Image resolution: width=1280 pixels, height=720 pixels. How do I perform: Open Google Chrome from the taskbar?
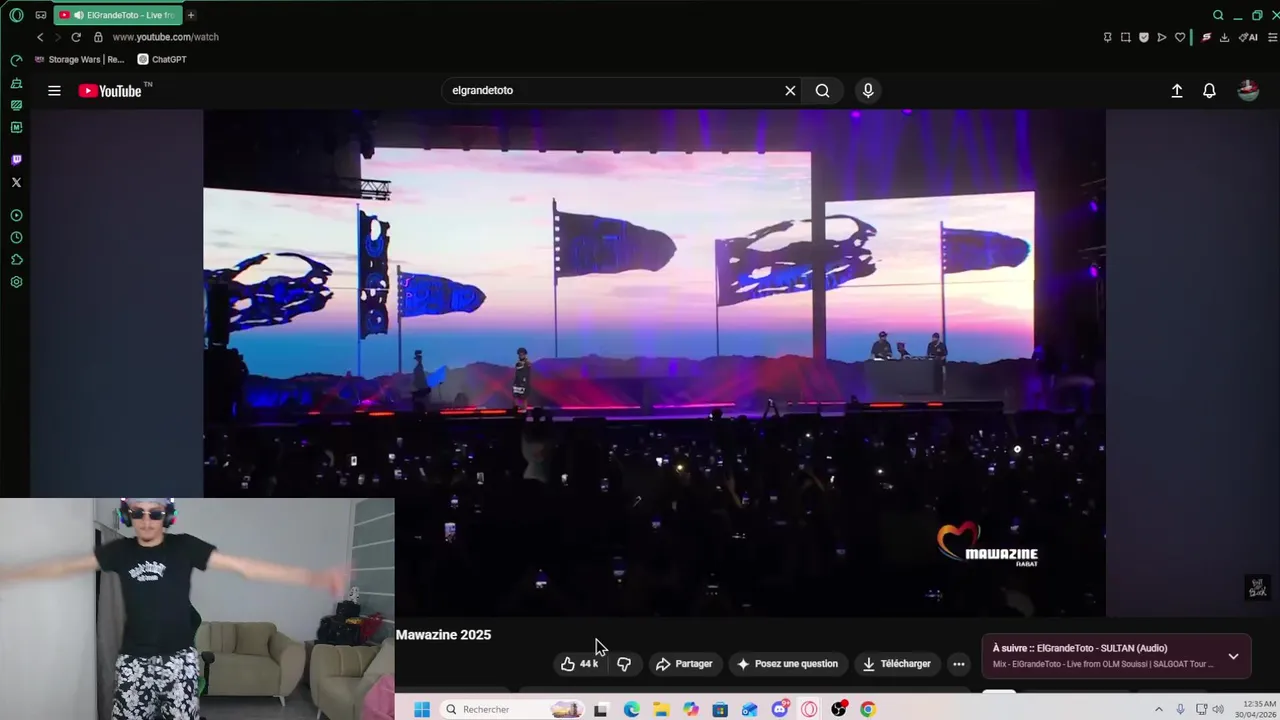868,709
